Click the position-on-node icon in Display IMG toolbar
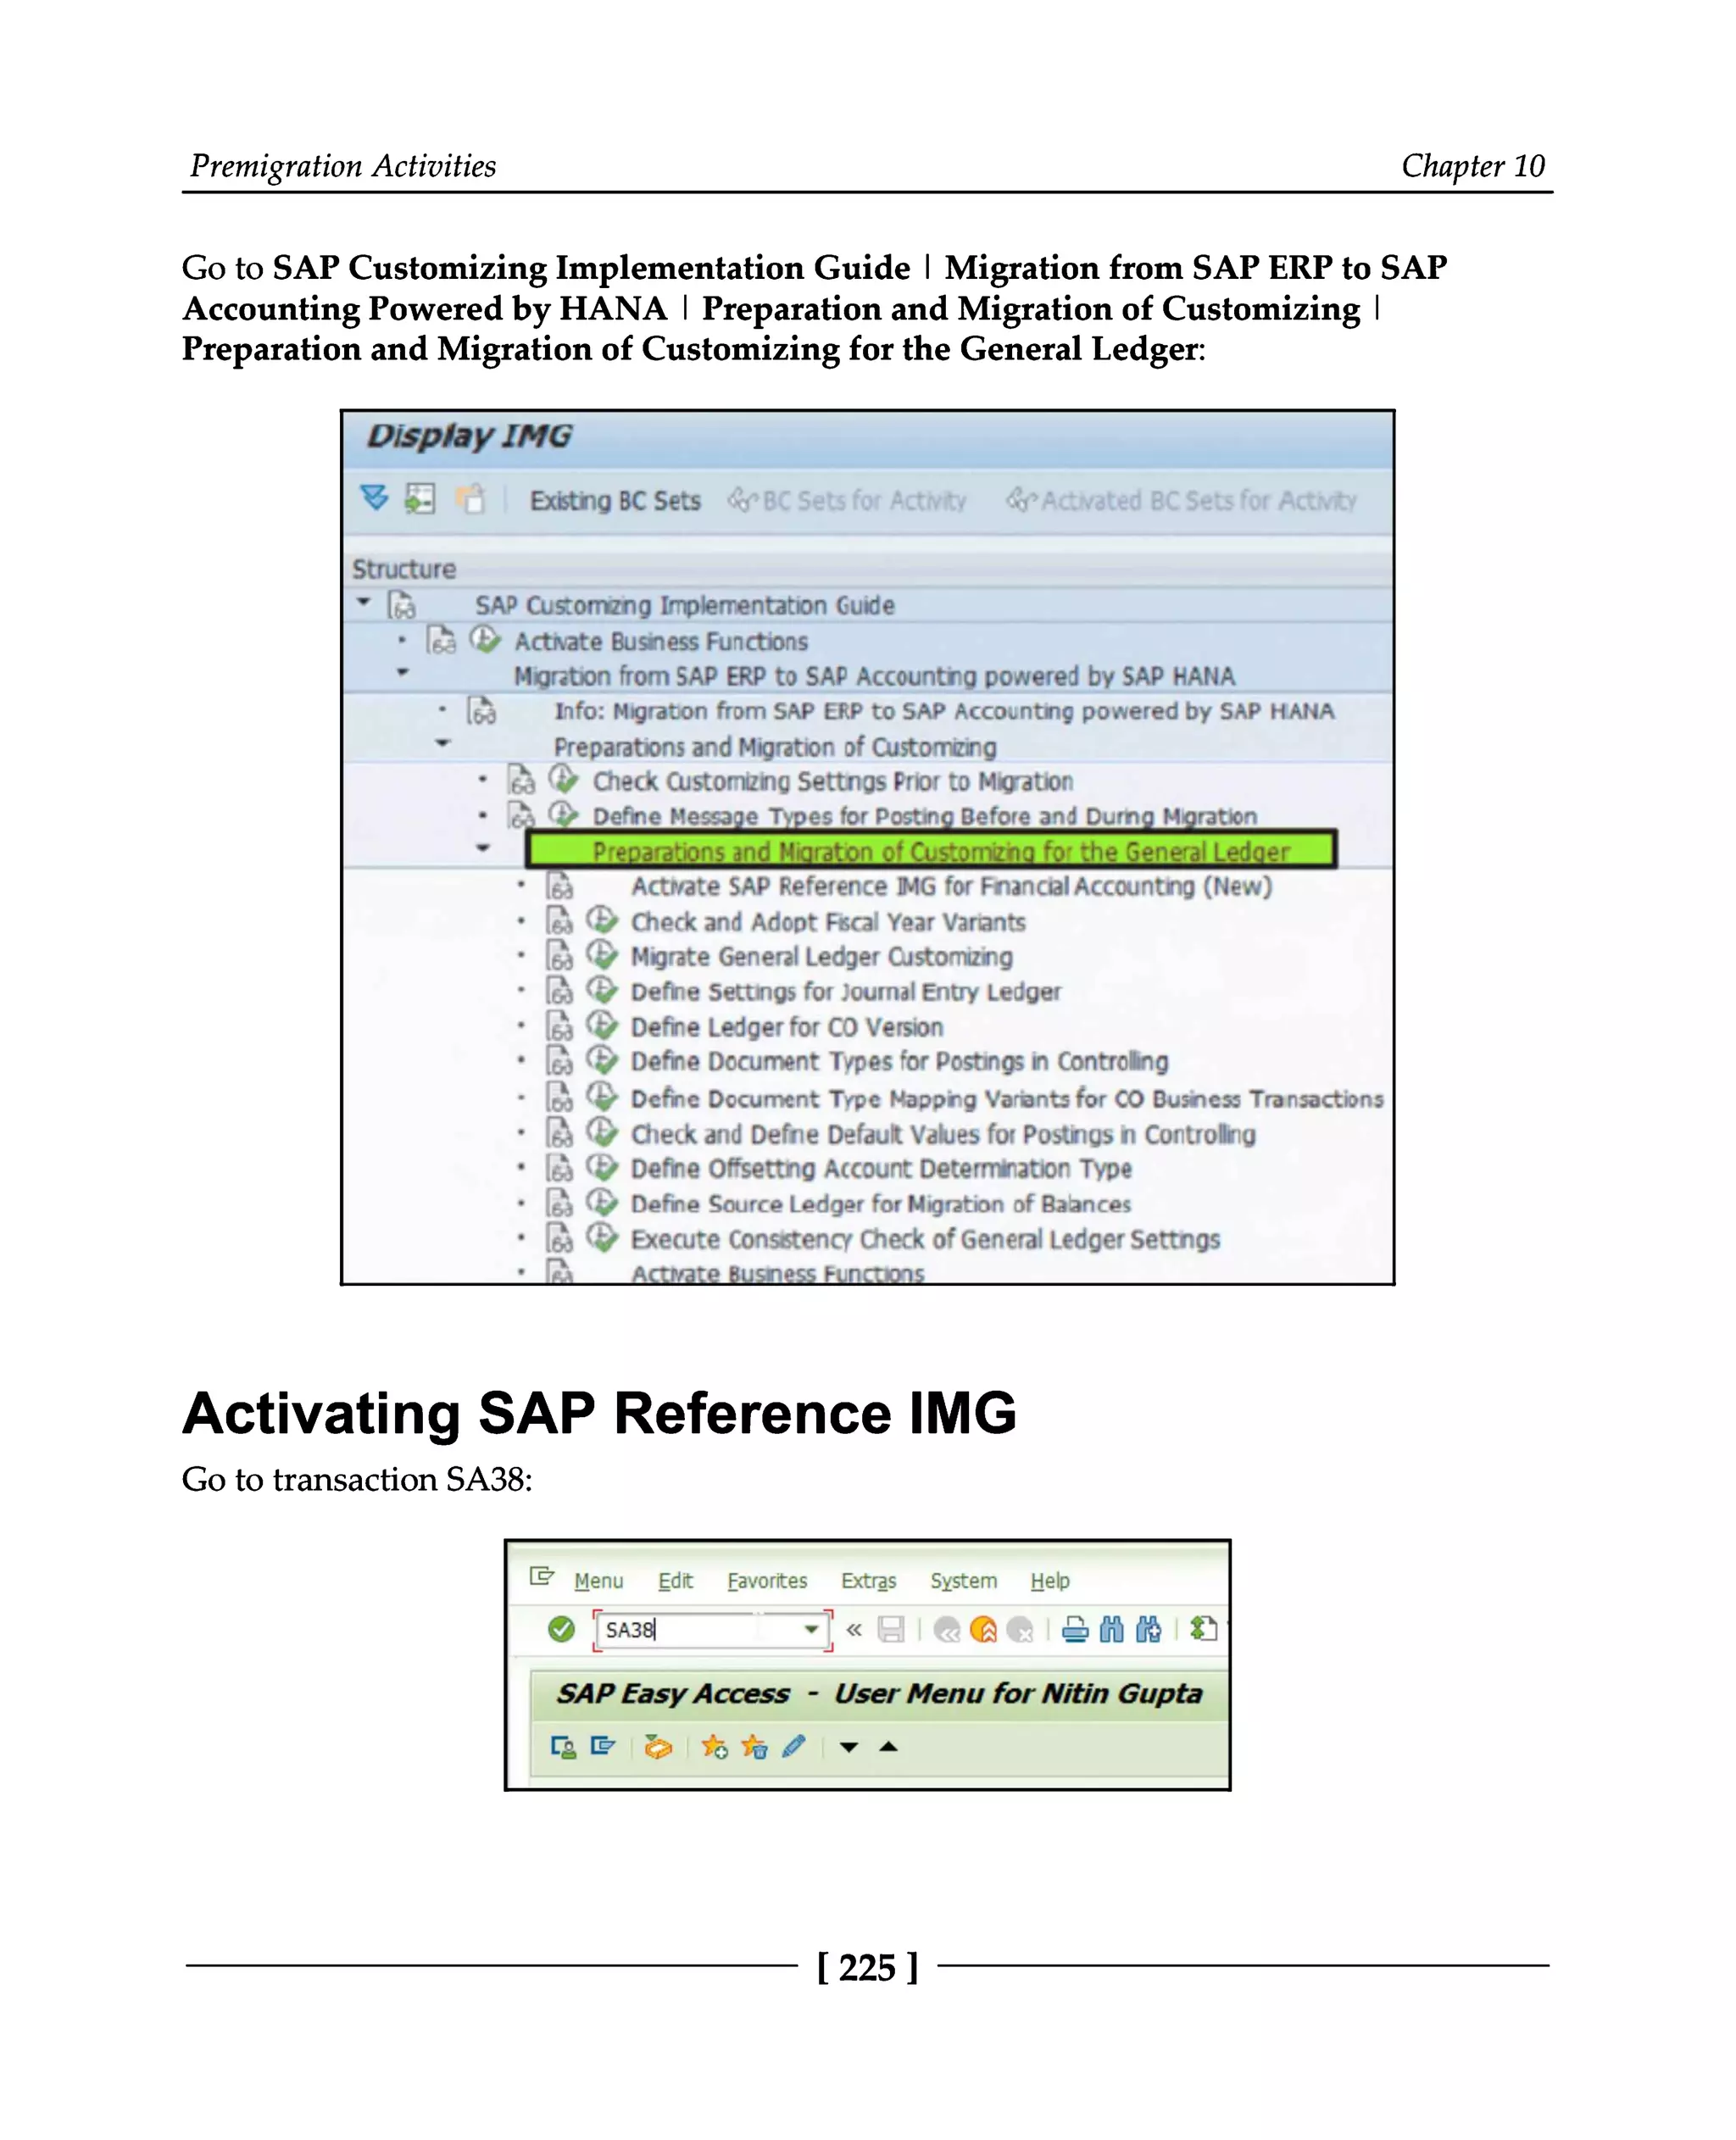 420,498
